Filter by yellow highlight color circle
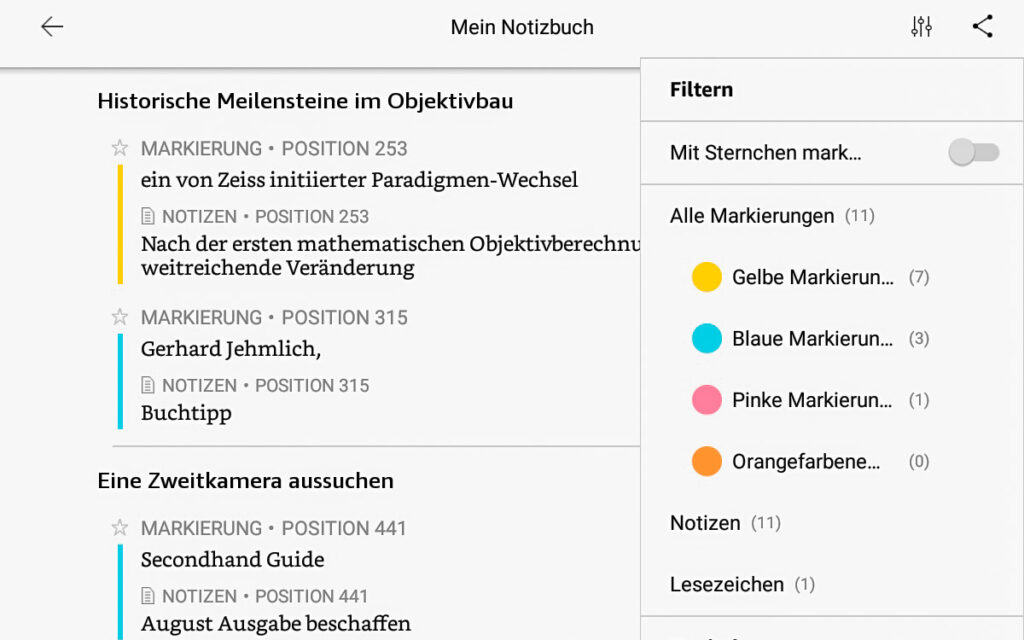 (707, 277)
